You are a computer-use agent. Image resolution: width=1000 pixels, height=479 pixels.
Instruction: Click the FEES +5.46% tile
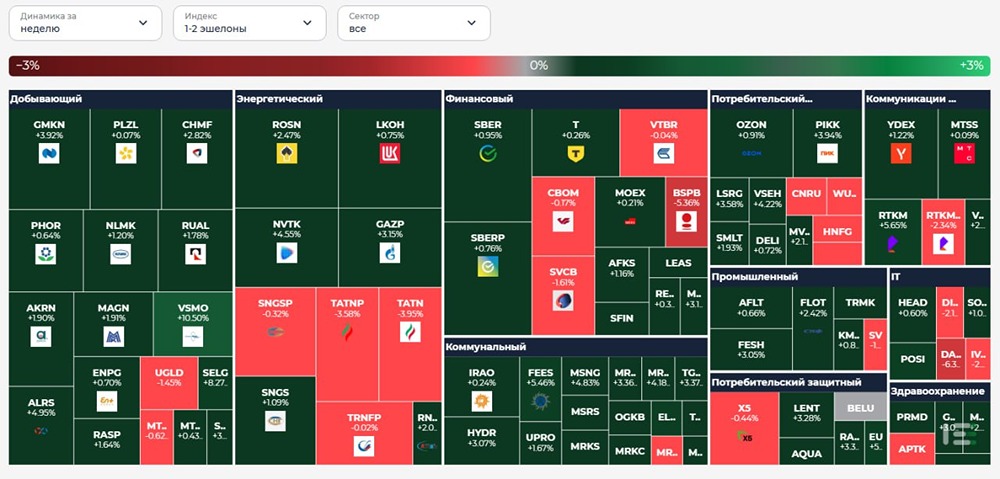[541, 389]
